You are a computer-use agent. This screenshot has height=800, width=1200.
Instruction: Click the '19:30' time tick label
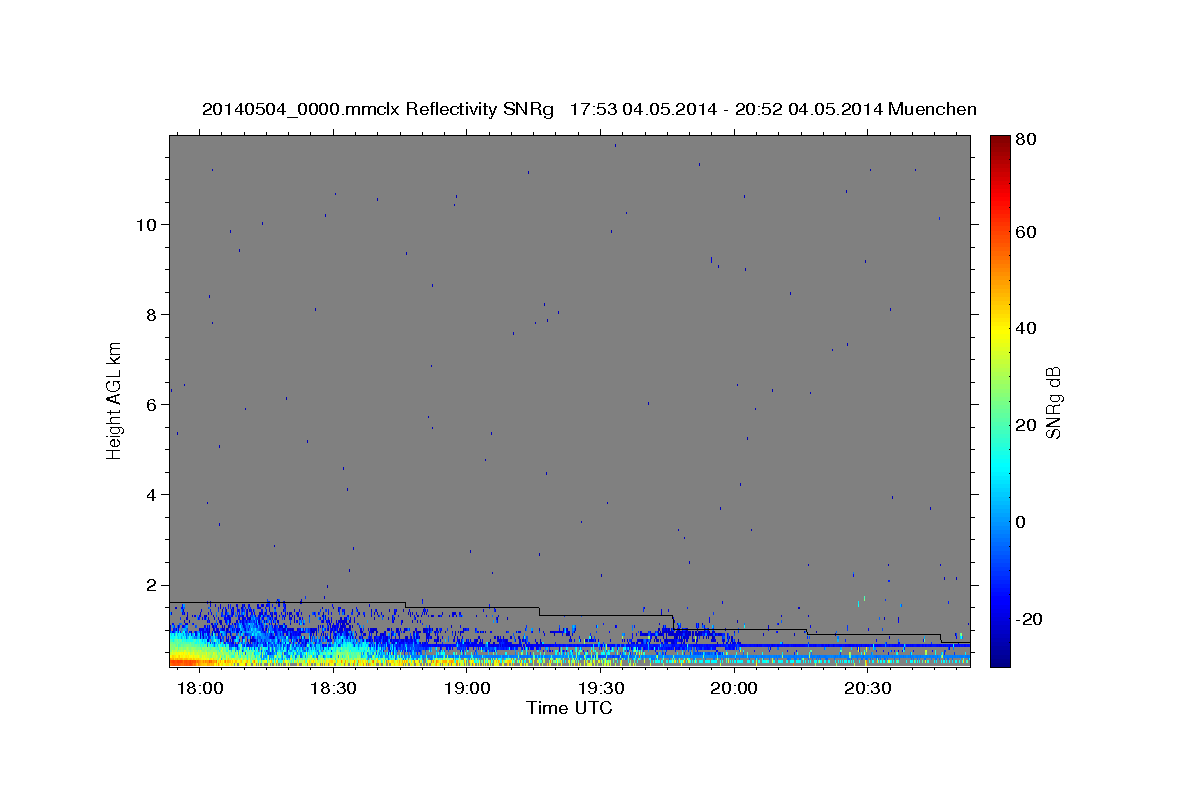601,688
